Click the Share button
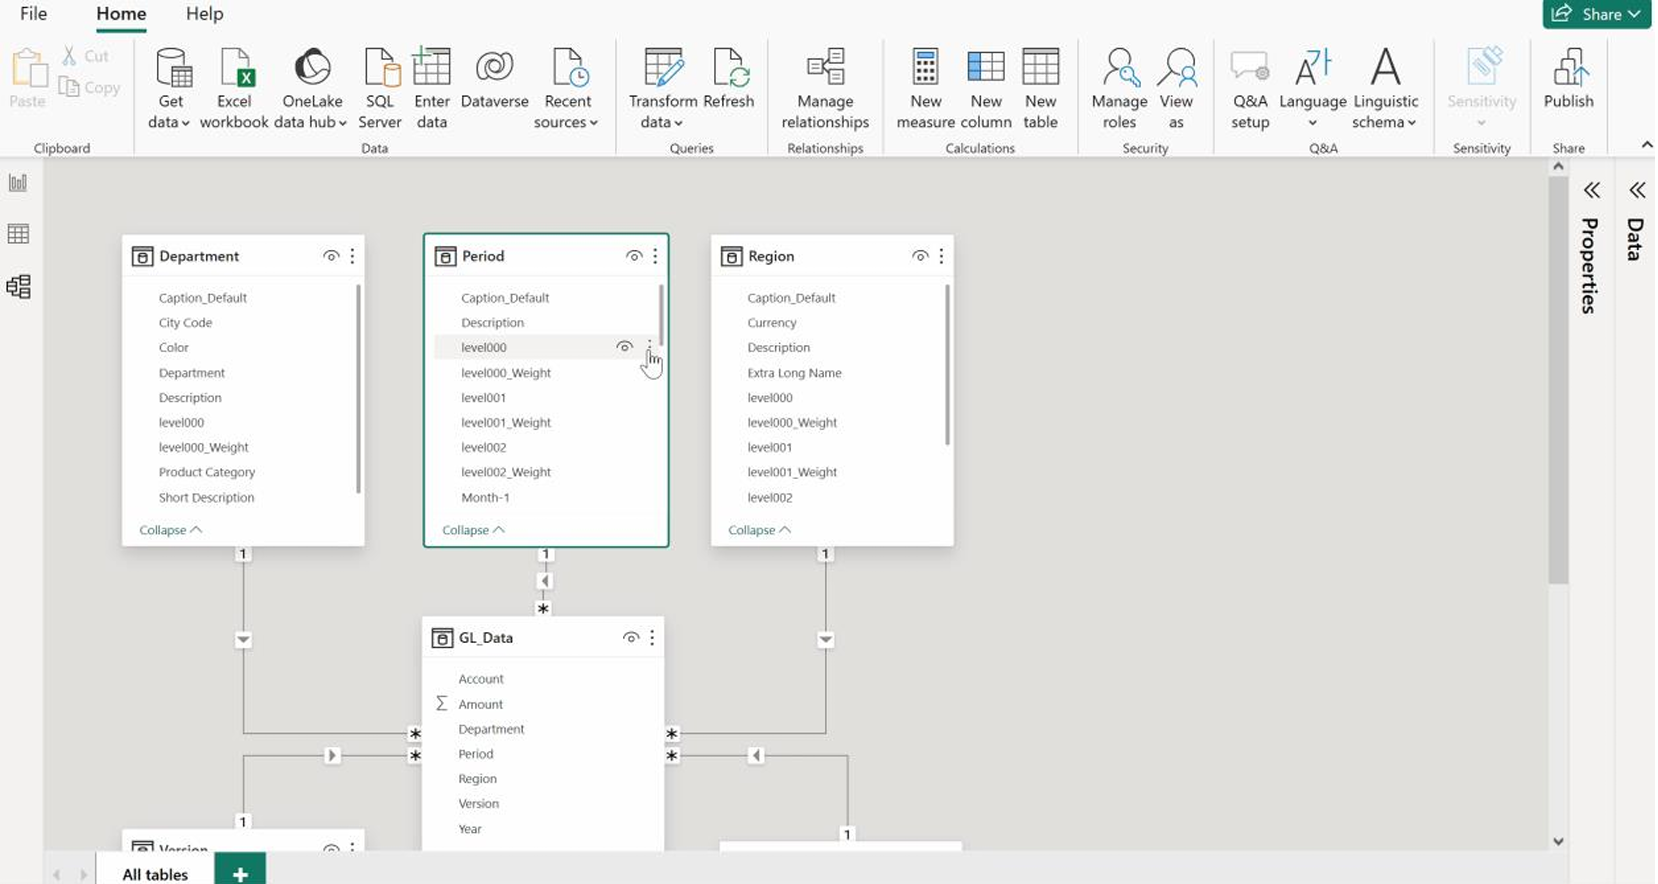The width and height of the screenshot is (1658, 884). [x=1596, y=14]
